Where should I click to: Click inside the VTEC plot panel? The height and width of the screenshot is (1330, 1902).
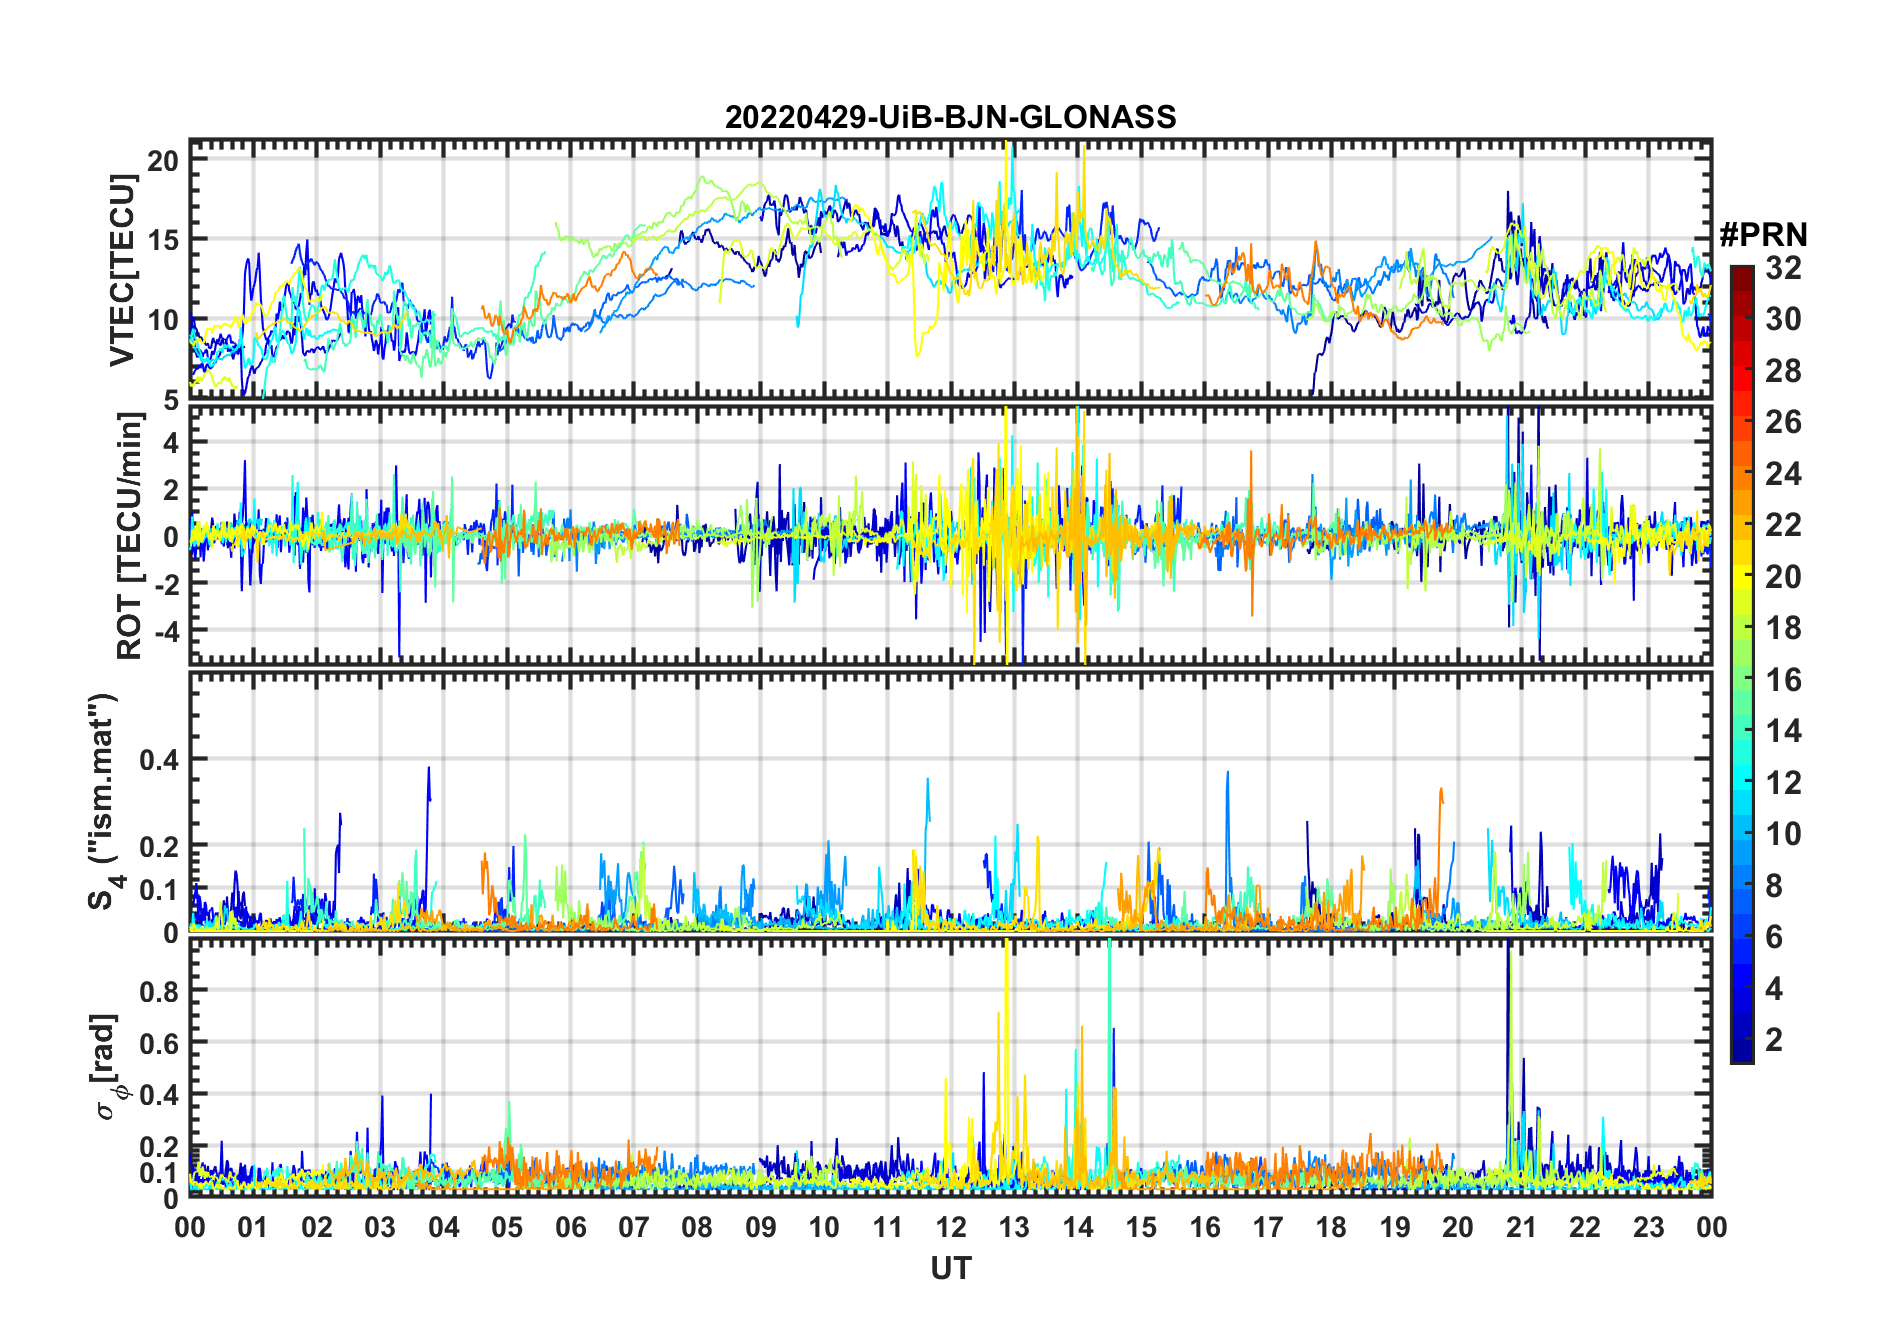tap(950, 270)
